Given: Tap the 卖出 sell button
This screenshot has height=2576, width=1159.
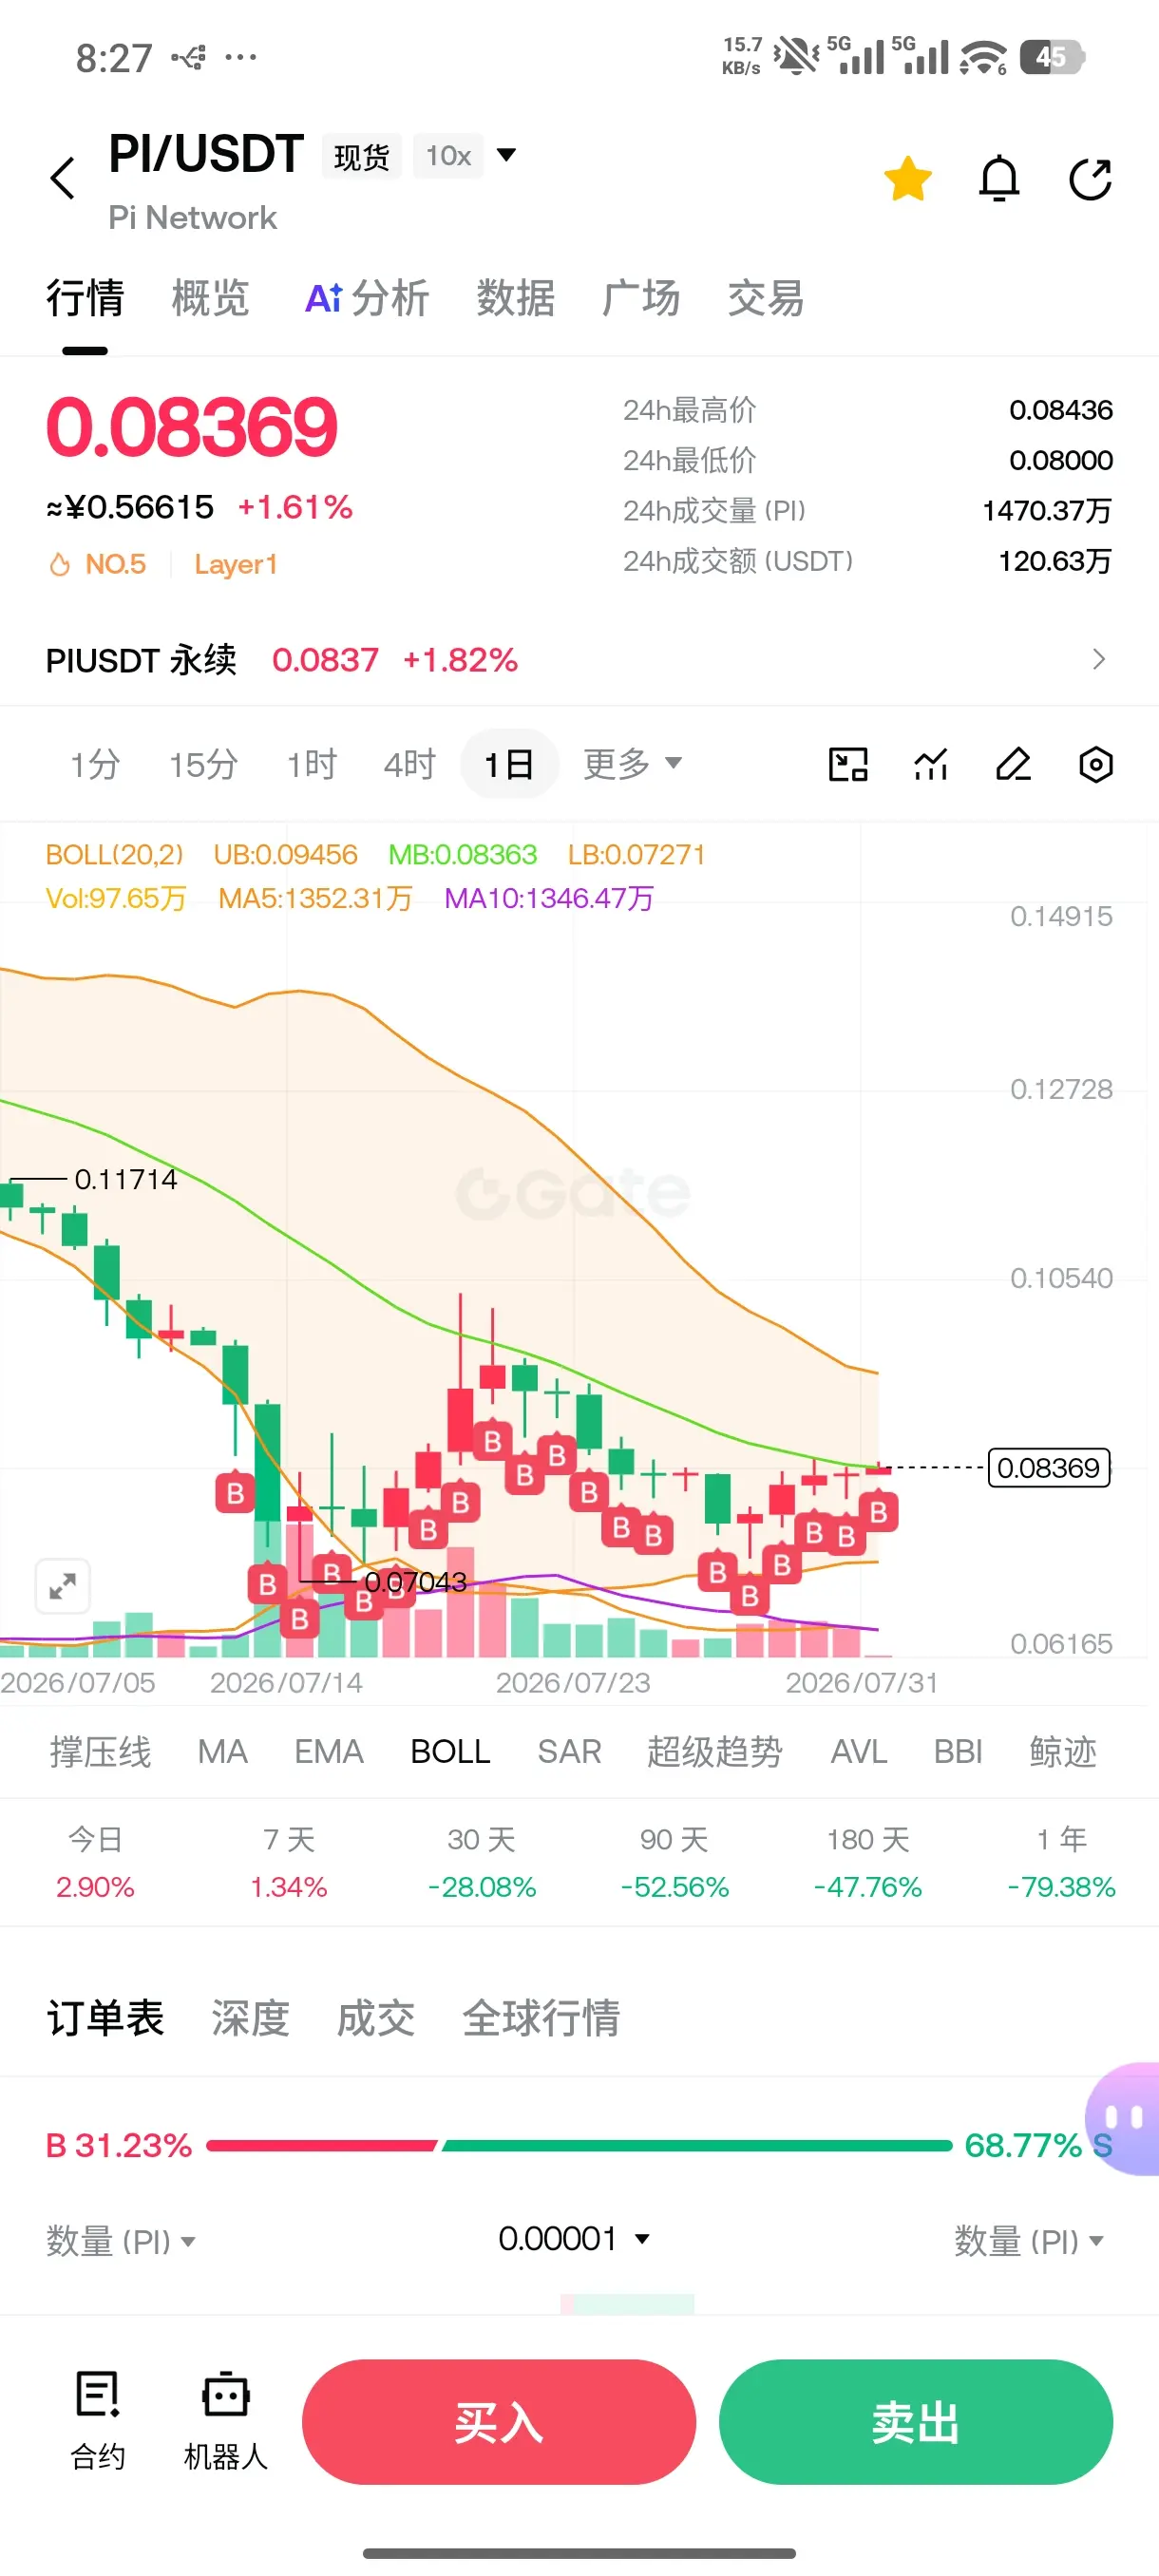Looking at the screenshot, I should click(916, 2421).
